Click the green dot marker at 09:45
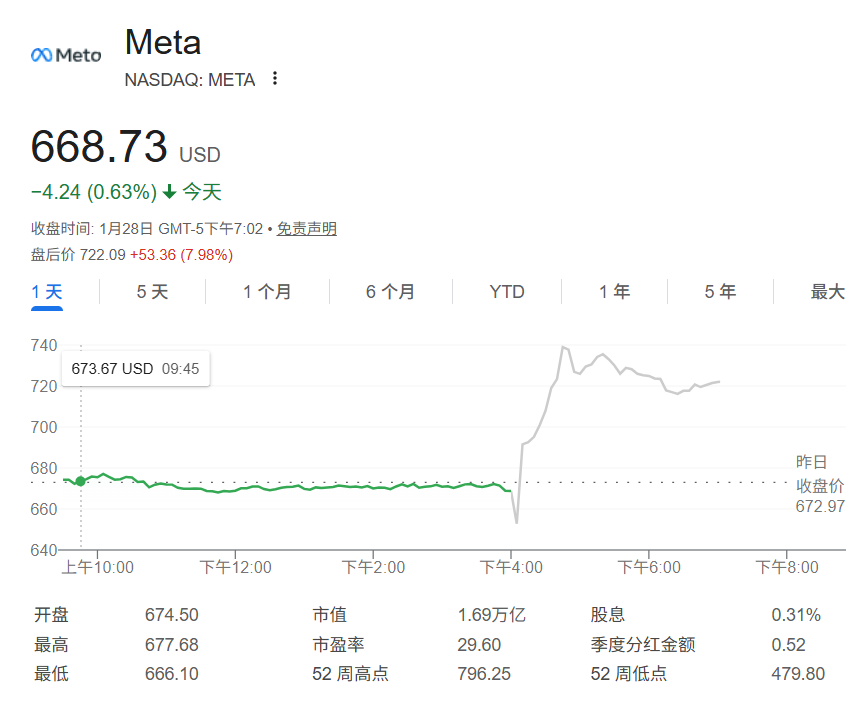This screenshot has height=704, width=850. (x=81, y=481)
